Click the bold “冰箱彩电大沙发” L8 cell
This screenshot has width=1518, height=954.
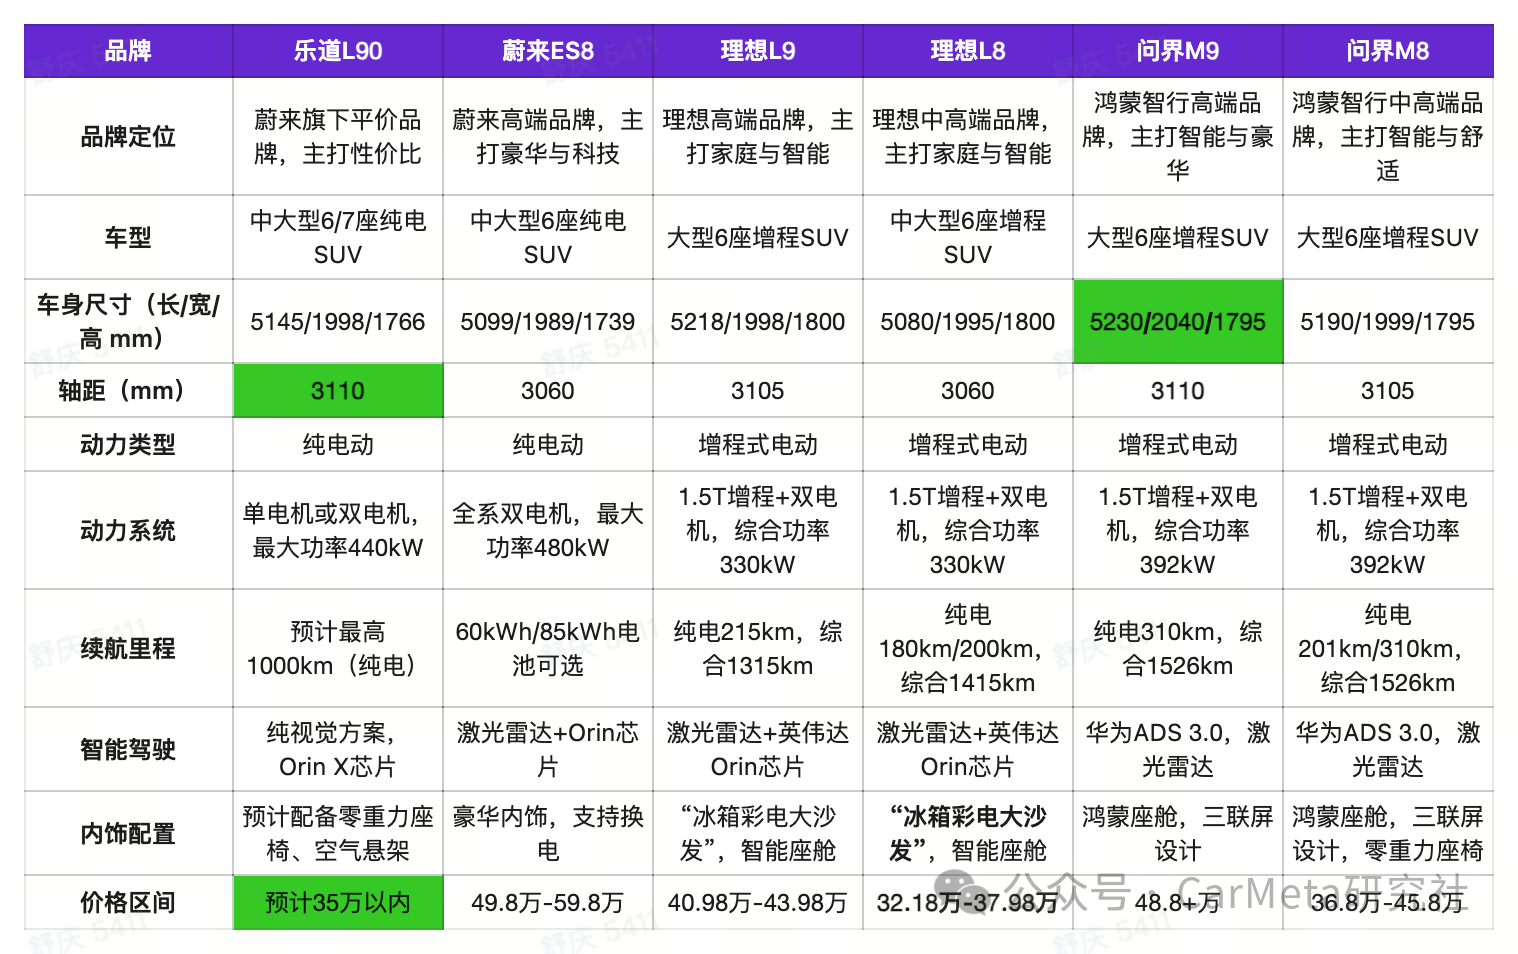(x=968, y=834)
